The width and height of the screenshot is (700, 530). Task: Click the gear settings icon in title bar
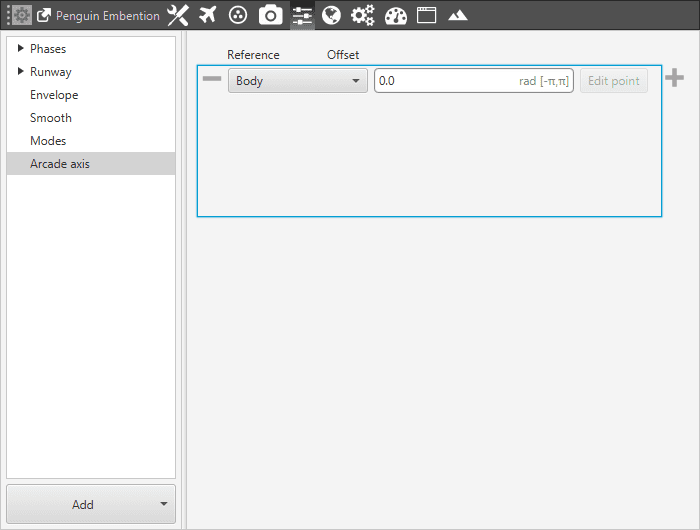pos(21,16)
